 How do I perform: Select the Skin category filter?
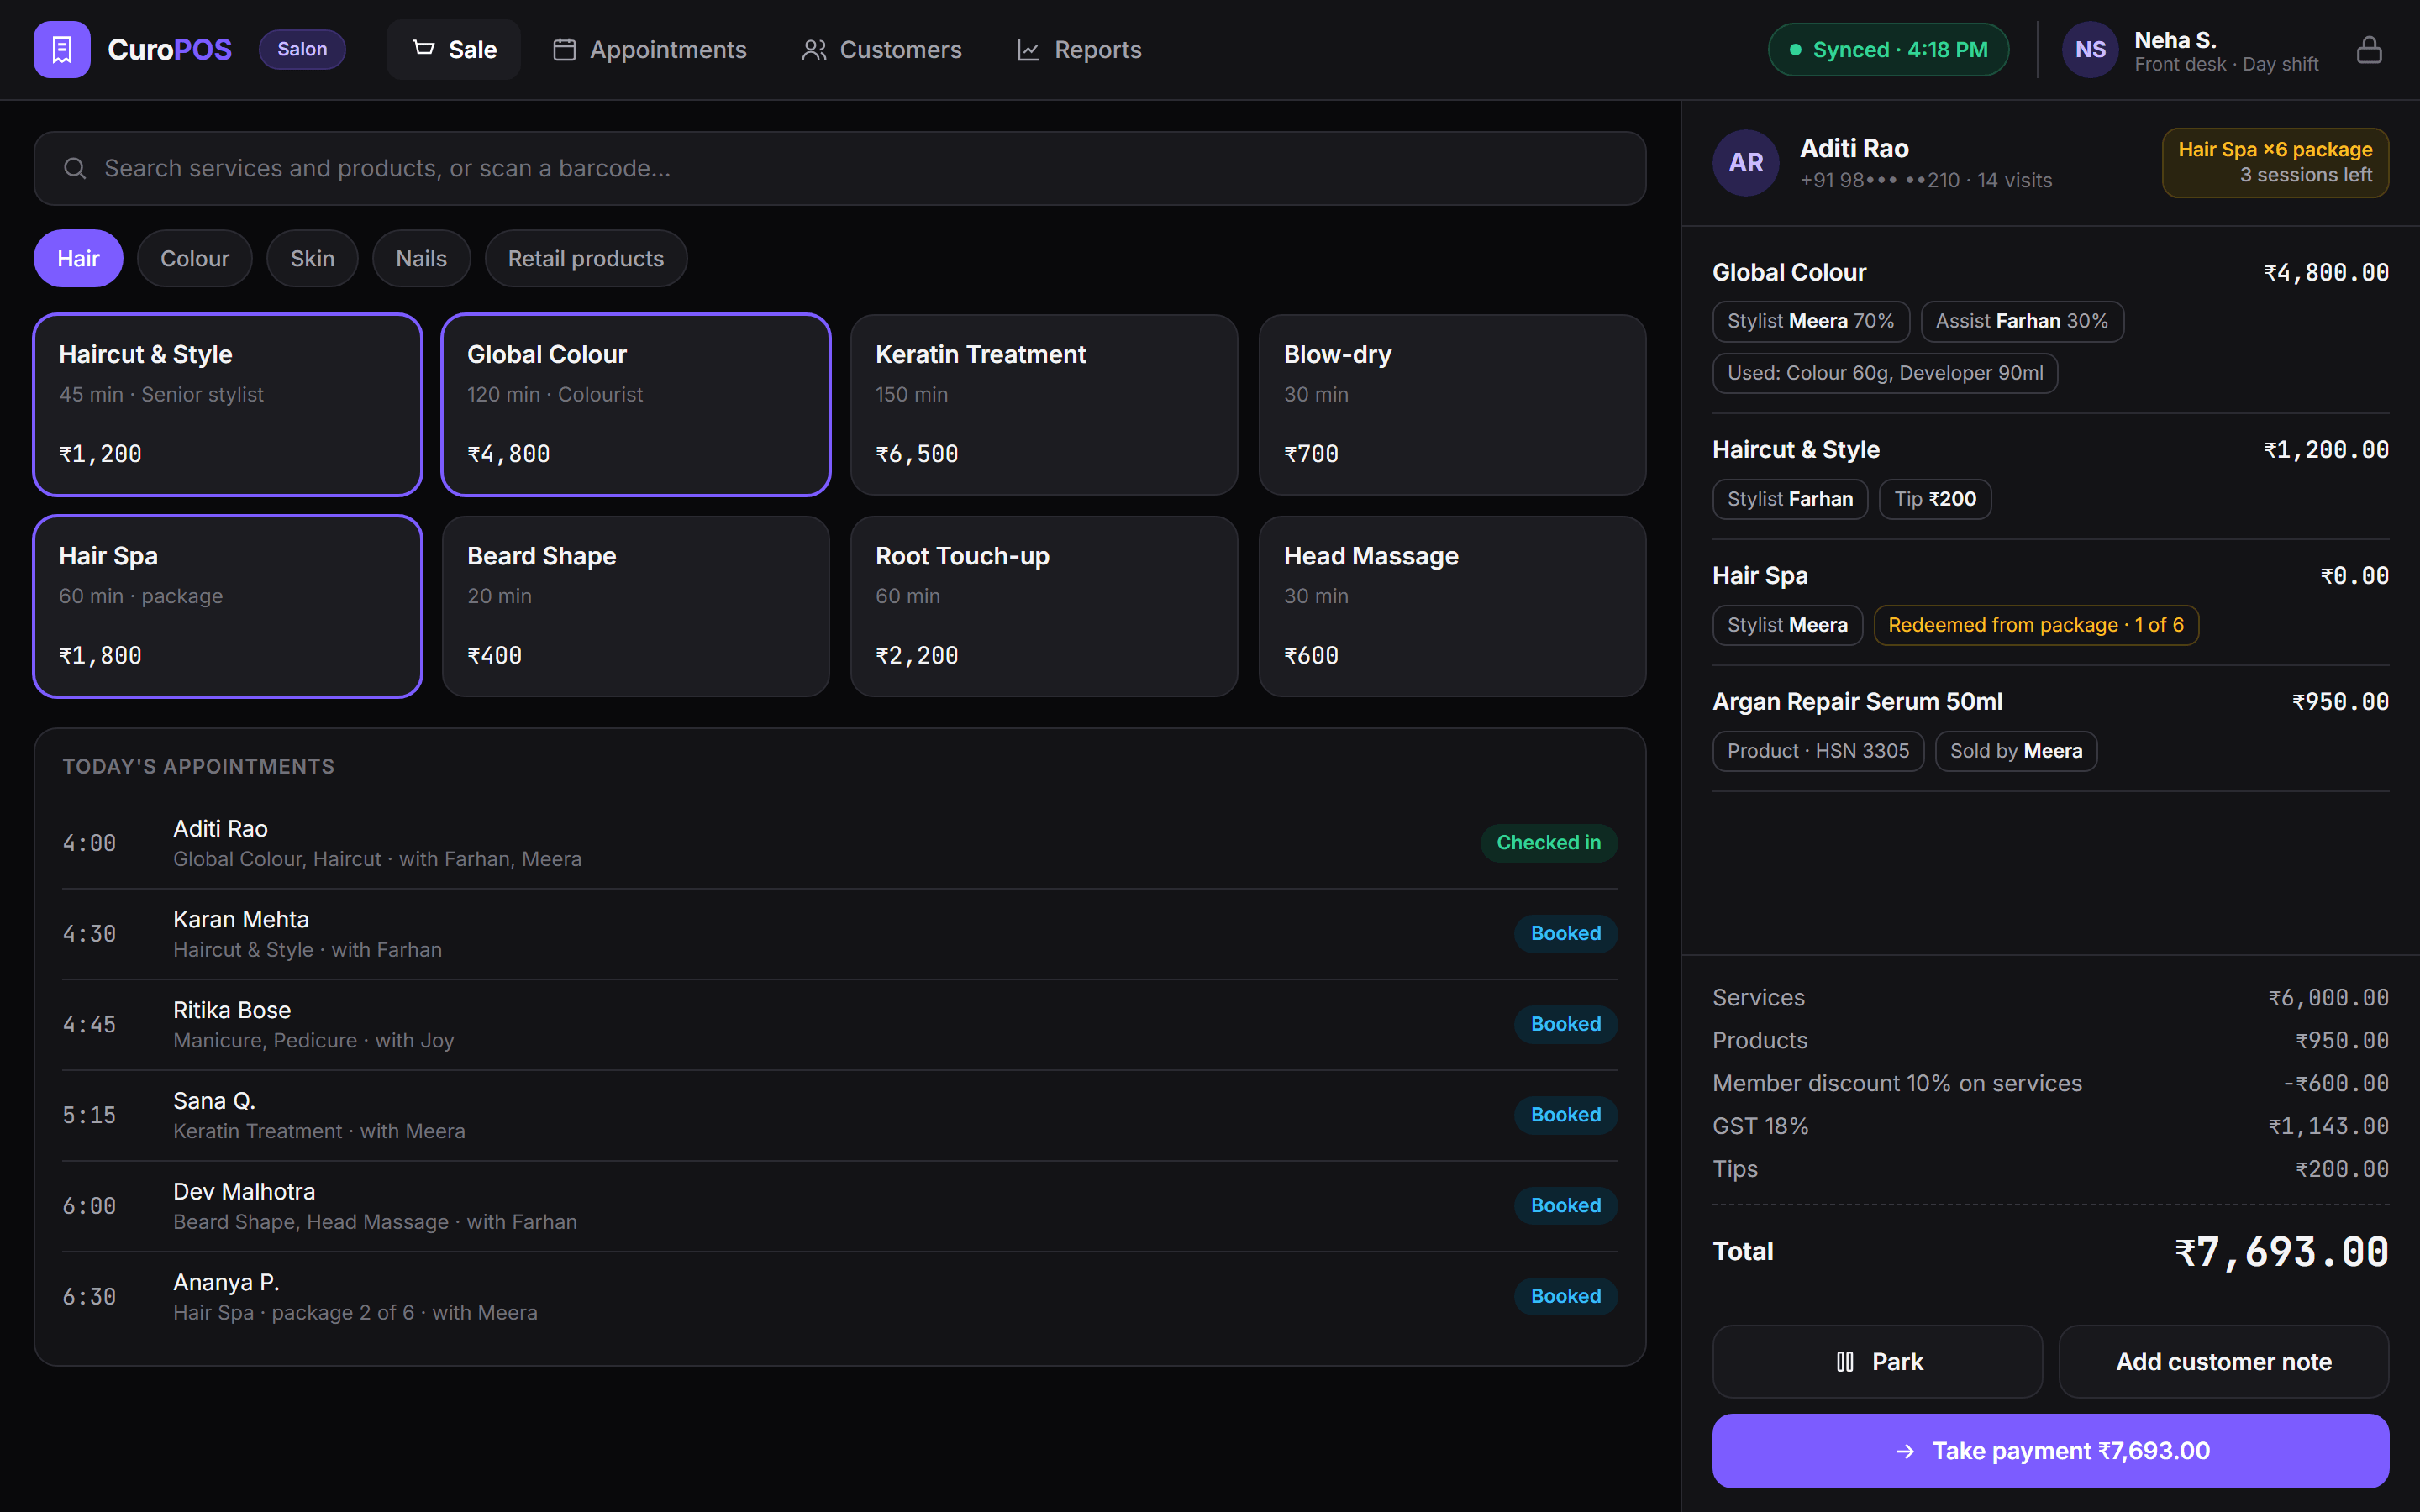[x=312, y=258]
